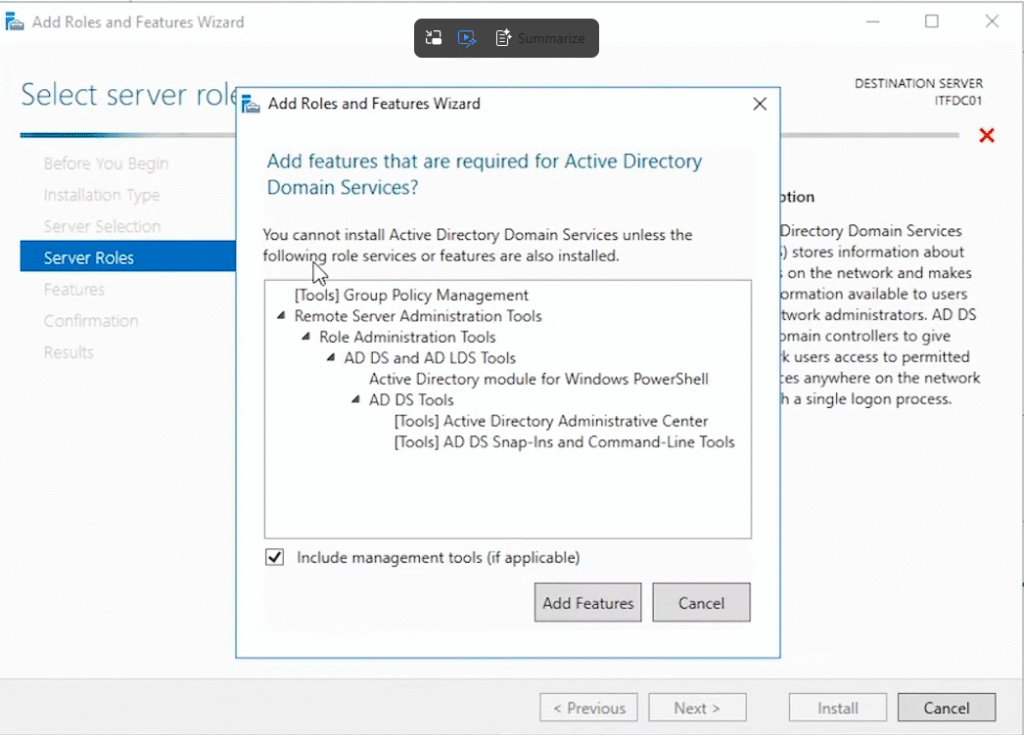
Task: Cancel the required features dialog
Action: [x=701, y=602]
